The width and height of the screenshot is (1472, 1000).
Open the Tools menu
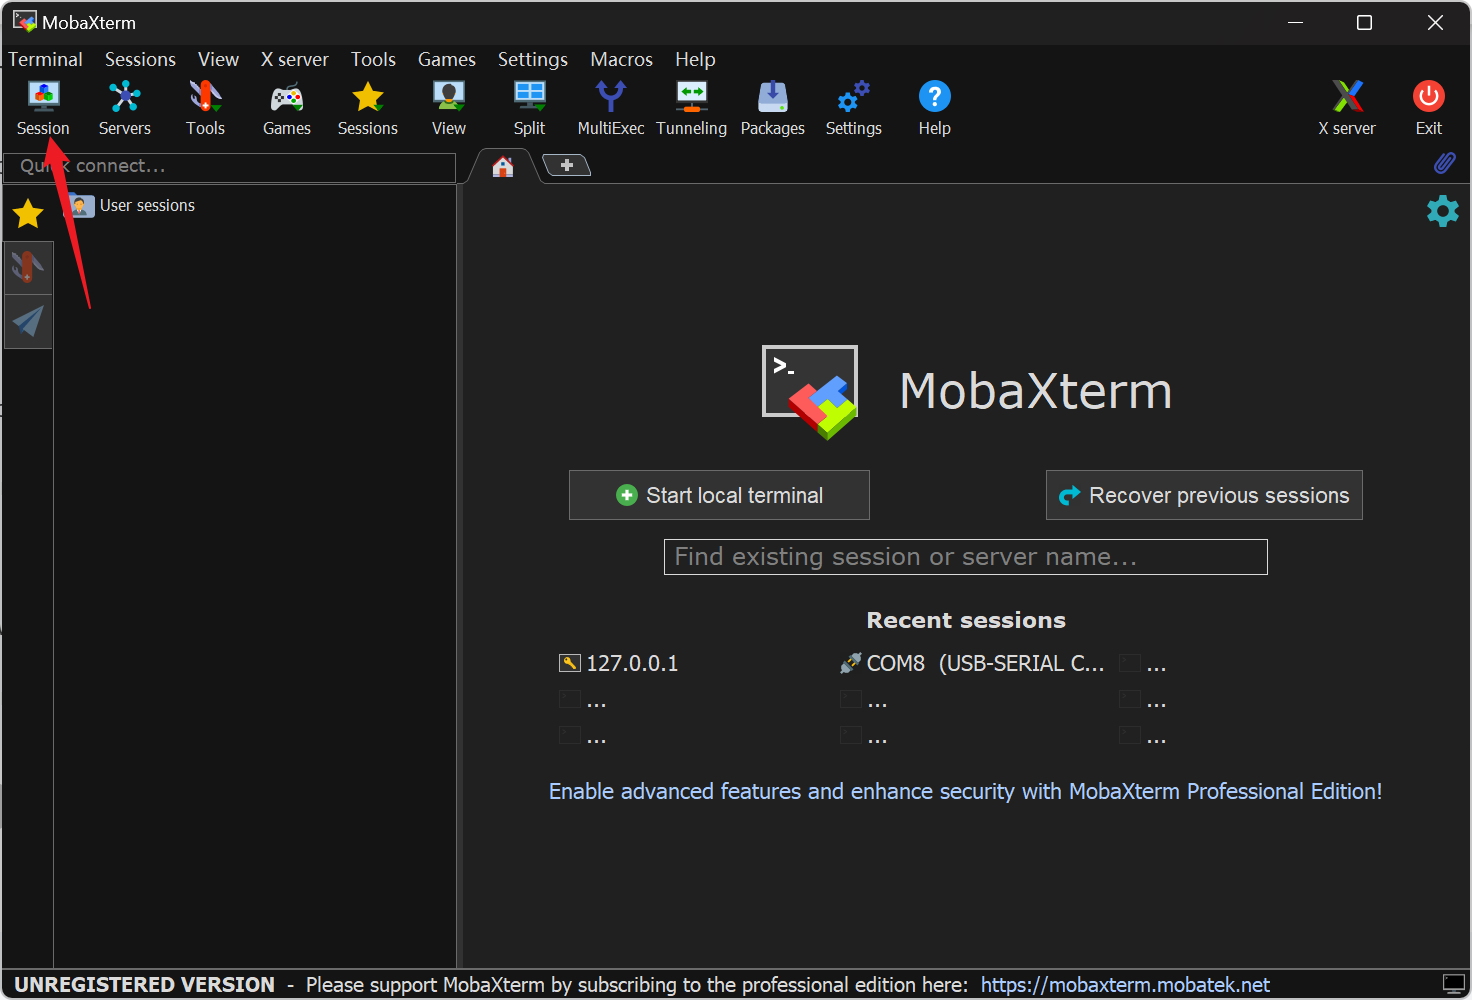pyautogui.click(x=373, y=59)
